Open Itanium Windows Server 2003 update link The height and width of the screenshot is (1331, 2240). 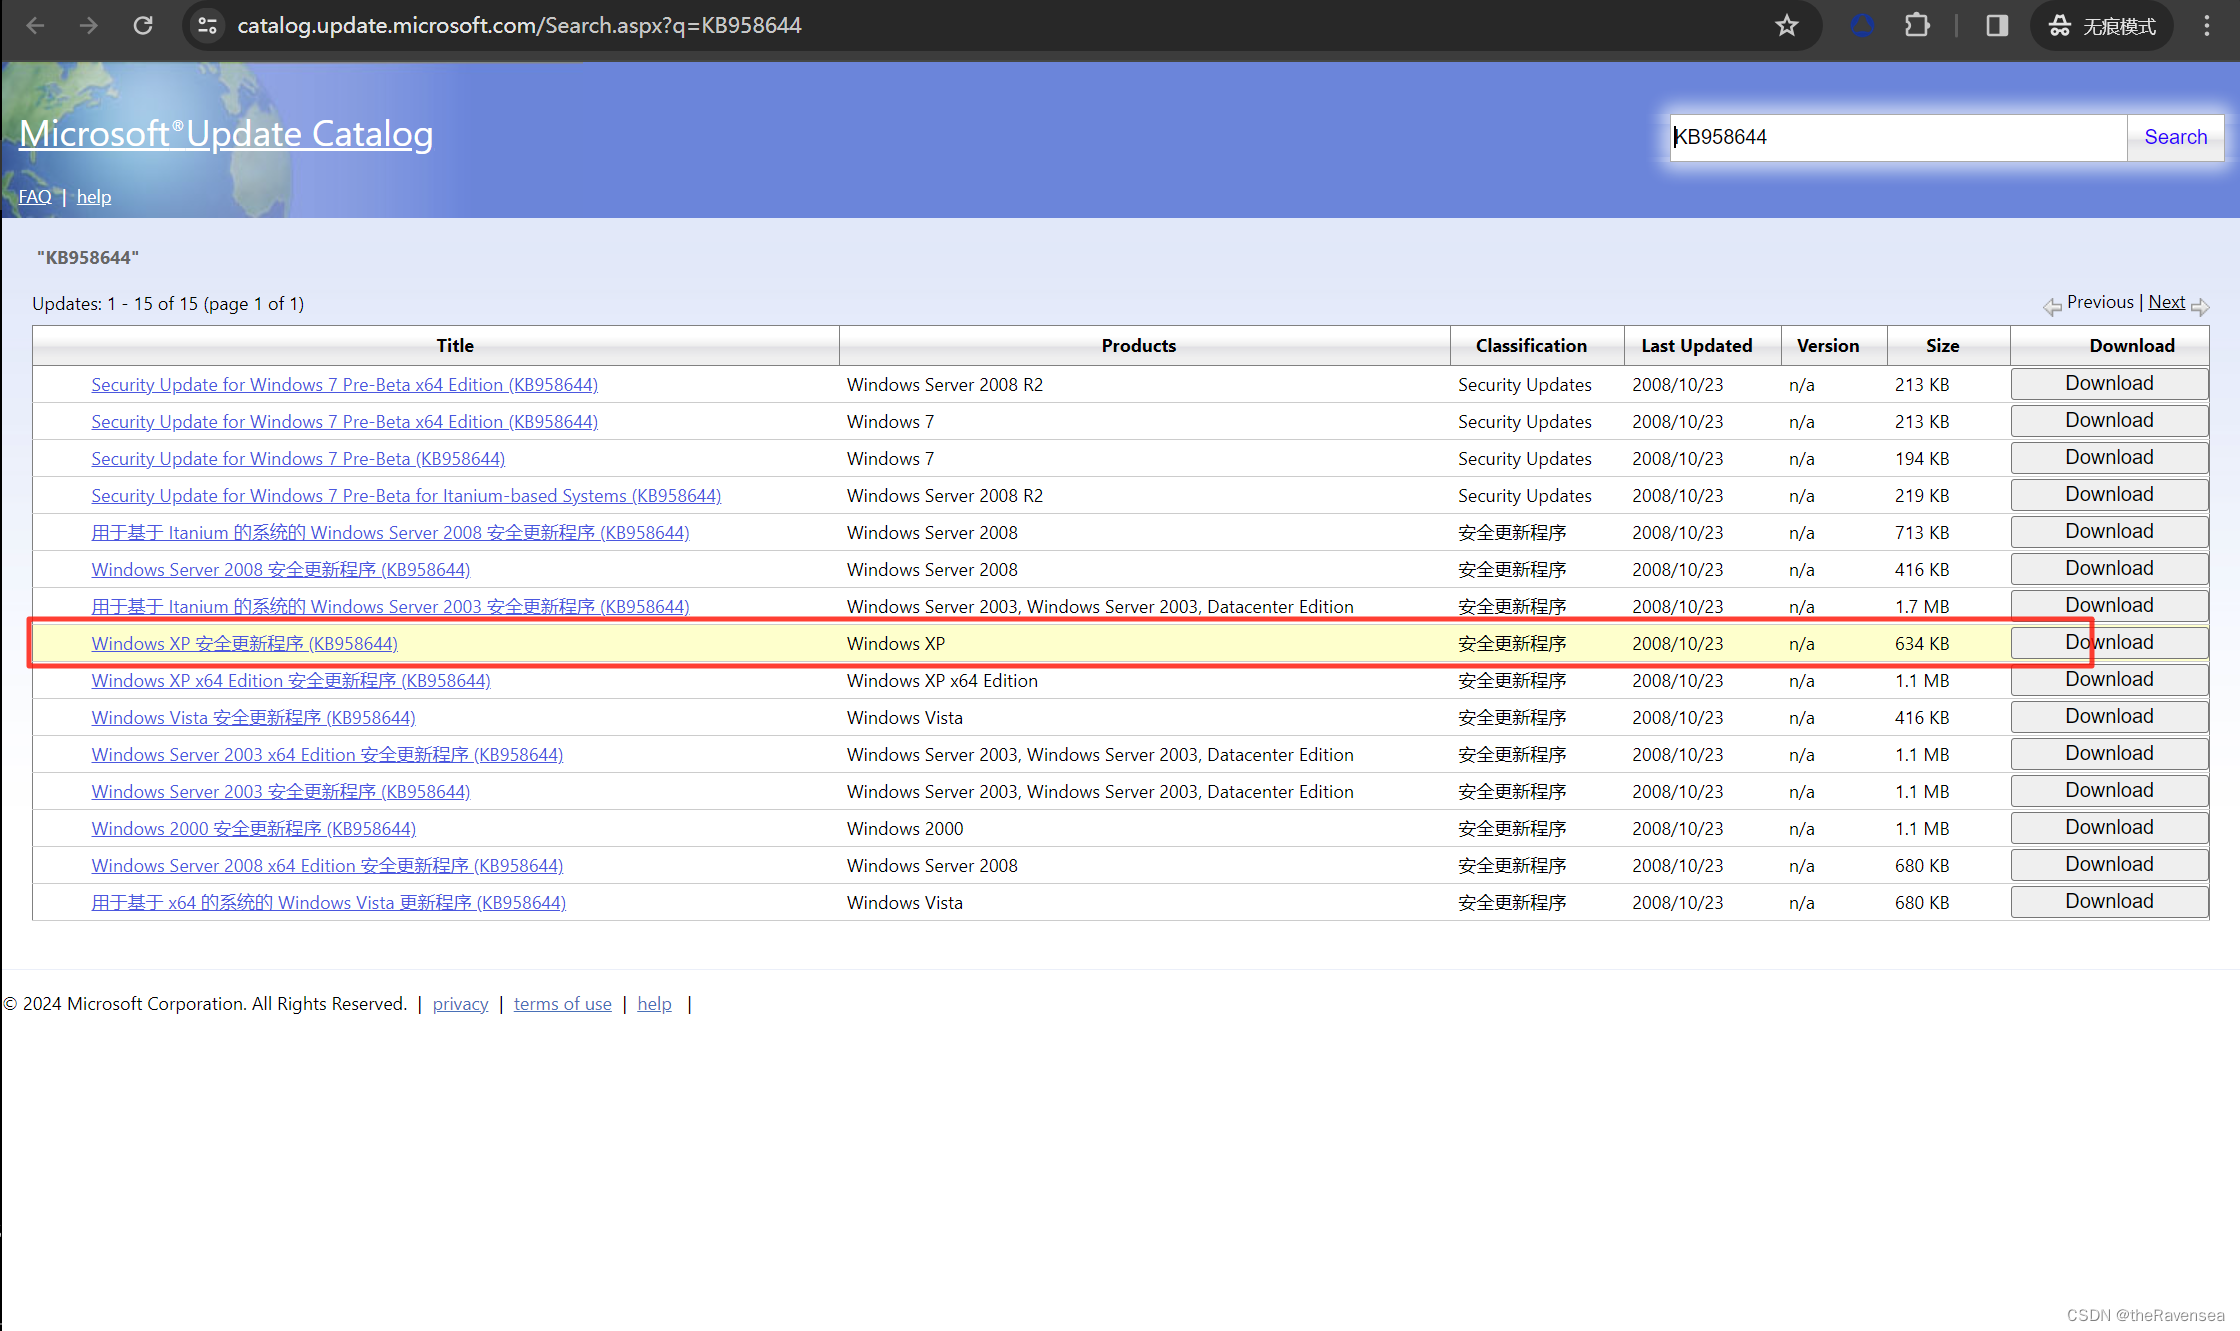[390, 607]
